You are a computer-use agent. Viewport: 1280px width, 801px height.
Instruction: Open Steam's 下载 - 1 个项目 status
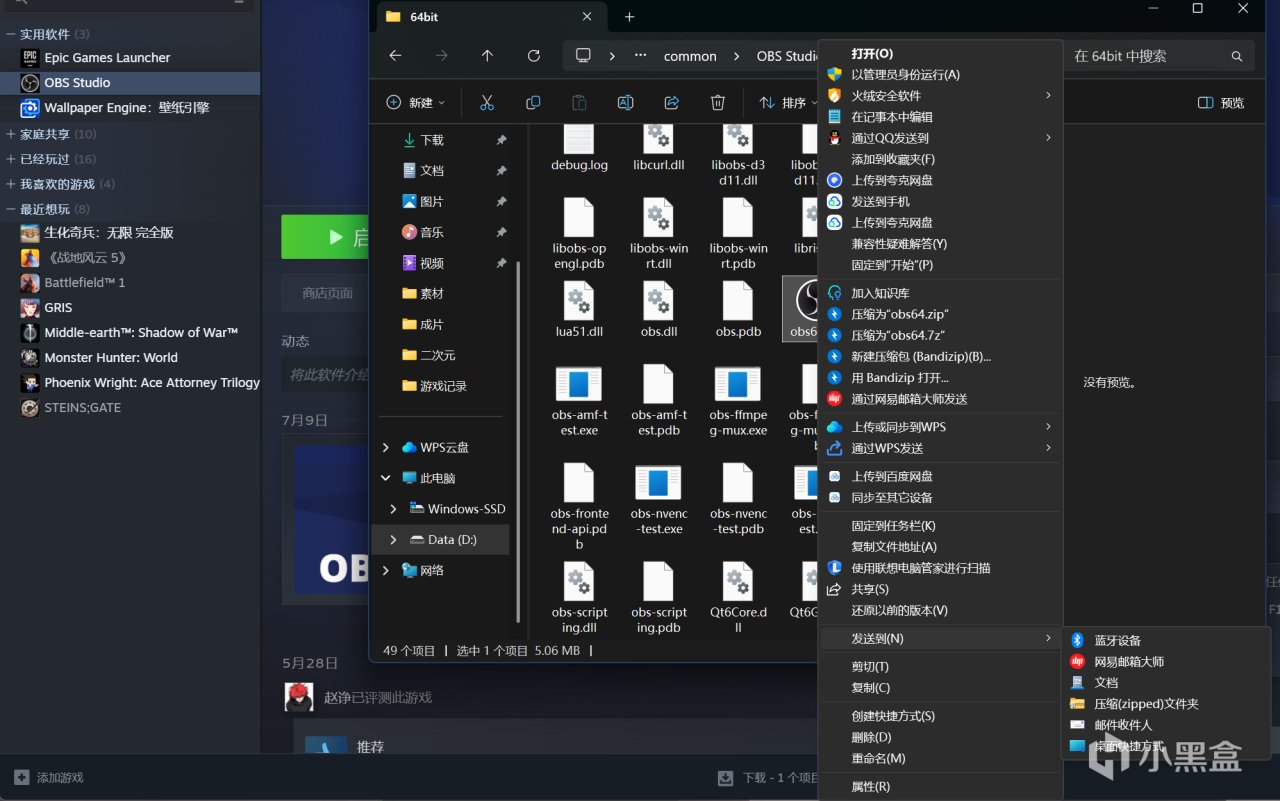[x=768, y=778]
